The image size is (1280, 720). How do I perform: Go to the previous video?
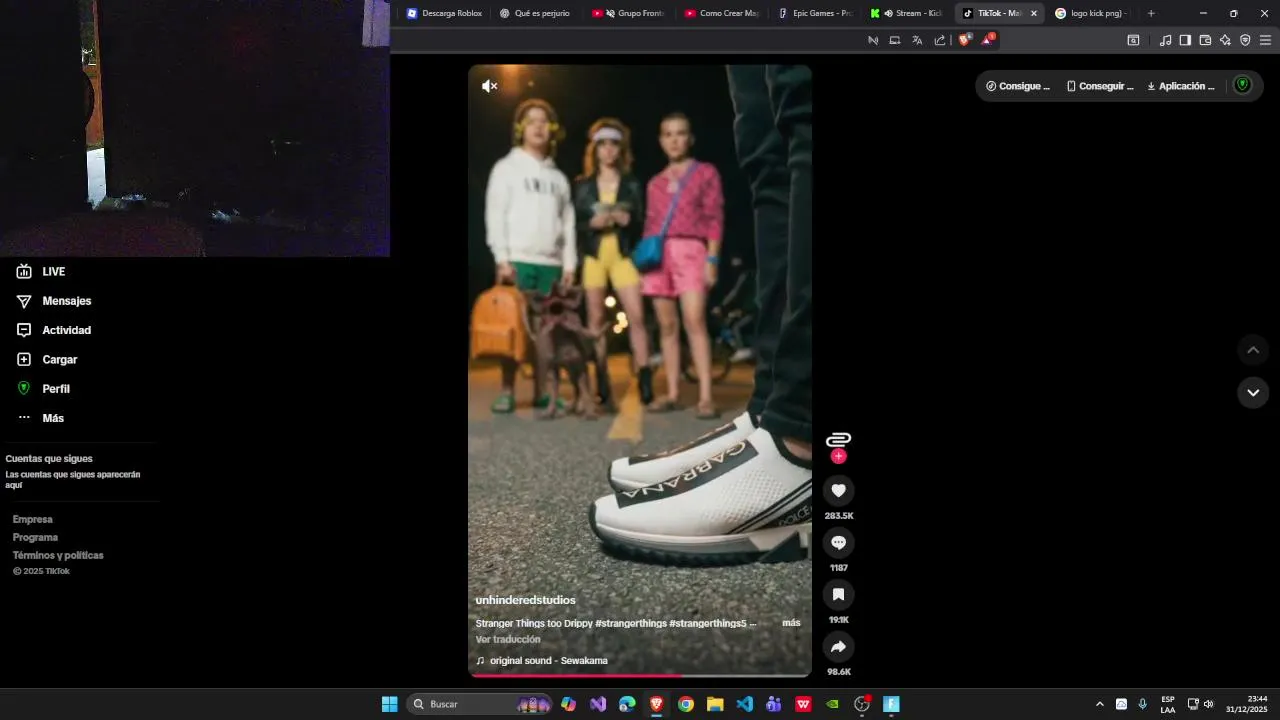tap(1253, 350)
